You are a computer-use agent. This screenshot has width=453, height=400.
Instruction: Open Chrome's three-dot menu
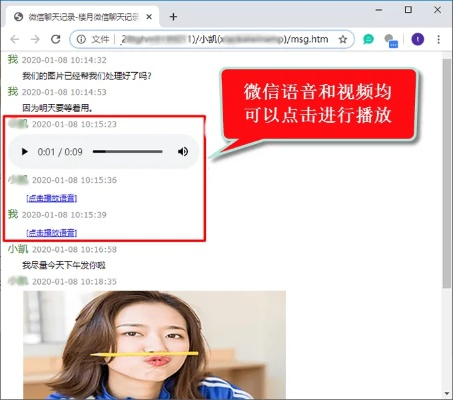[x=439, y=39]
